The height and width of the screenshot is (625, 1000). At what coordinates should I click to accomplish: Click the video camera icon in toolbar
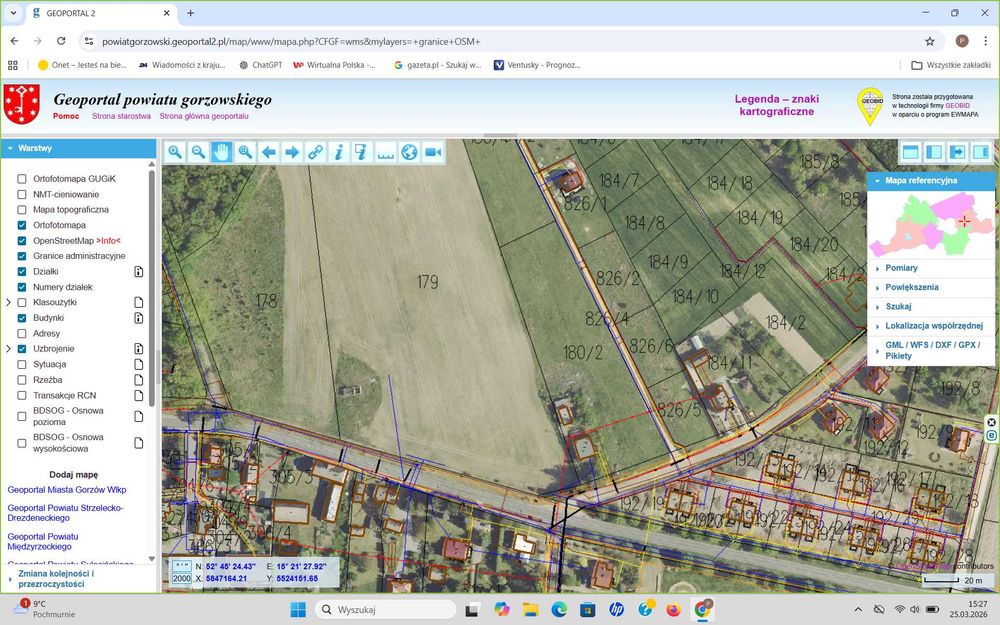point(433,152)
